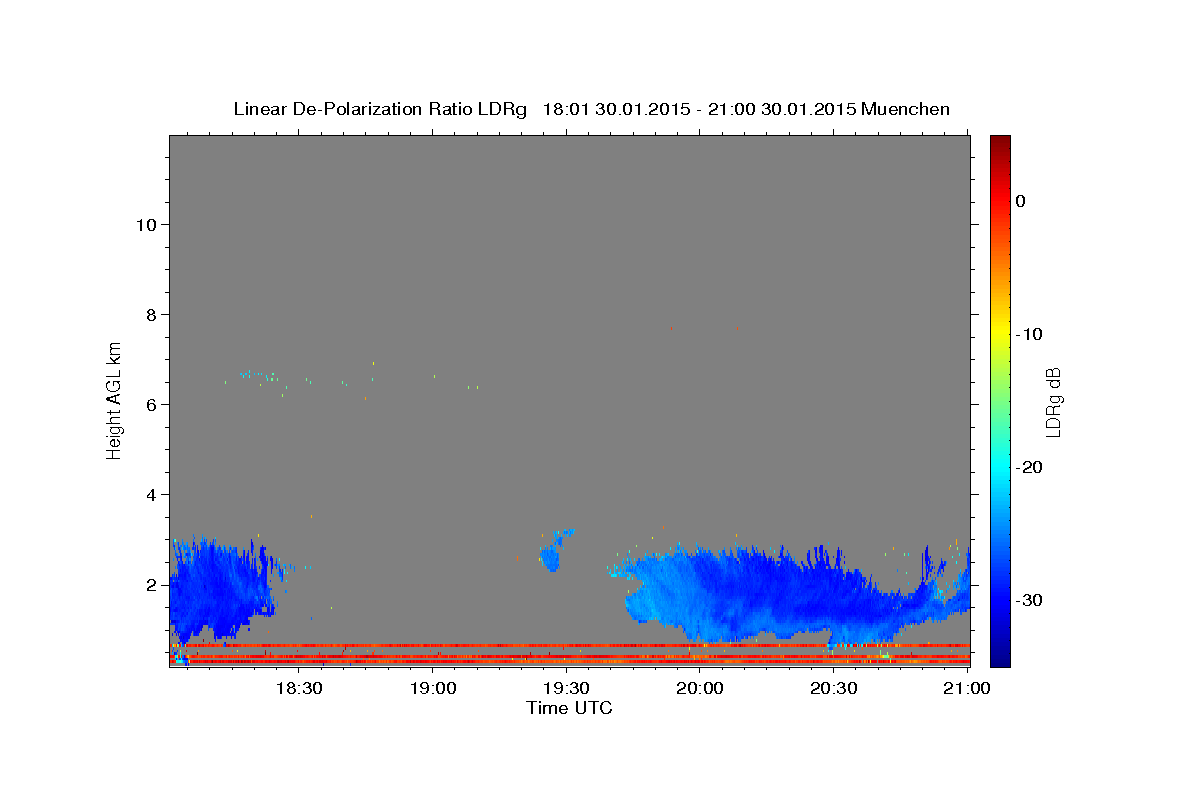Click the colorbar value '-20'
The width and height of the screenshot is (1200, 800).
coord(1028,467)
